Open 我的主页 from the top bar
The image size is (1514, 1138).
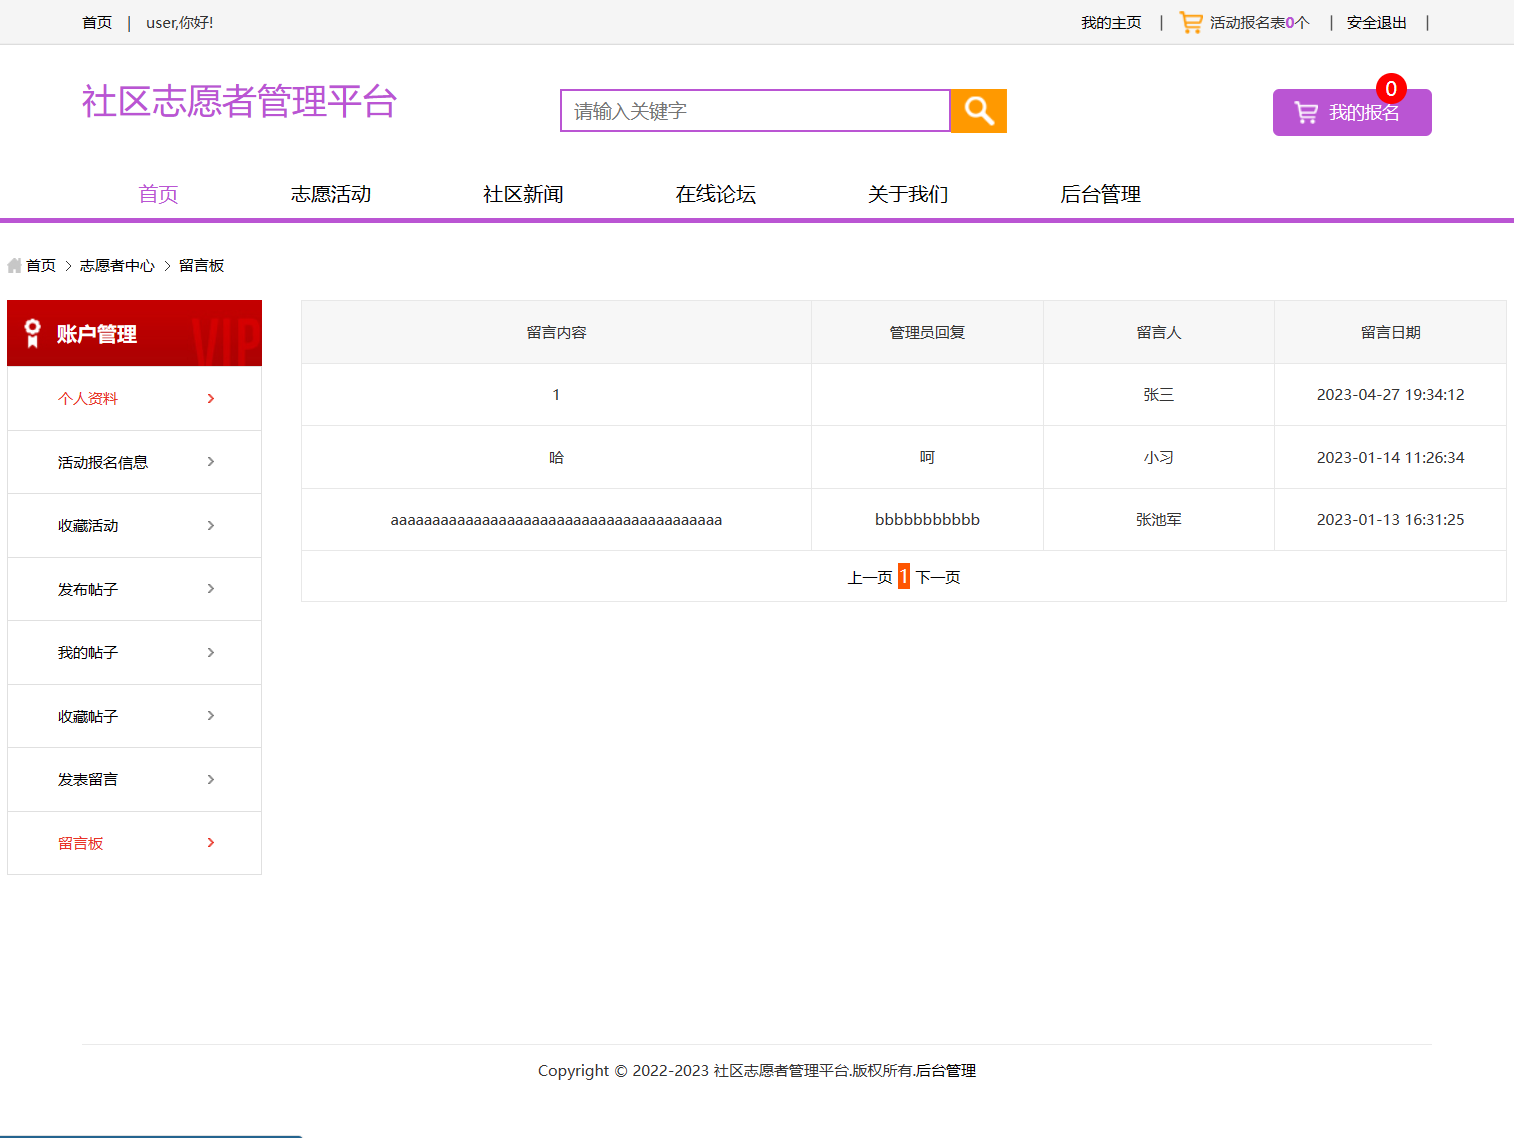coord(1111,21)
